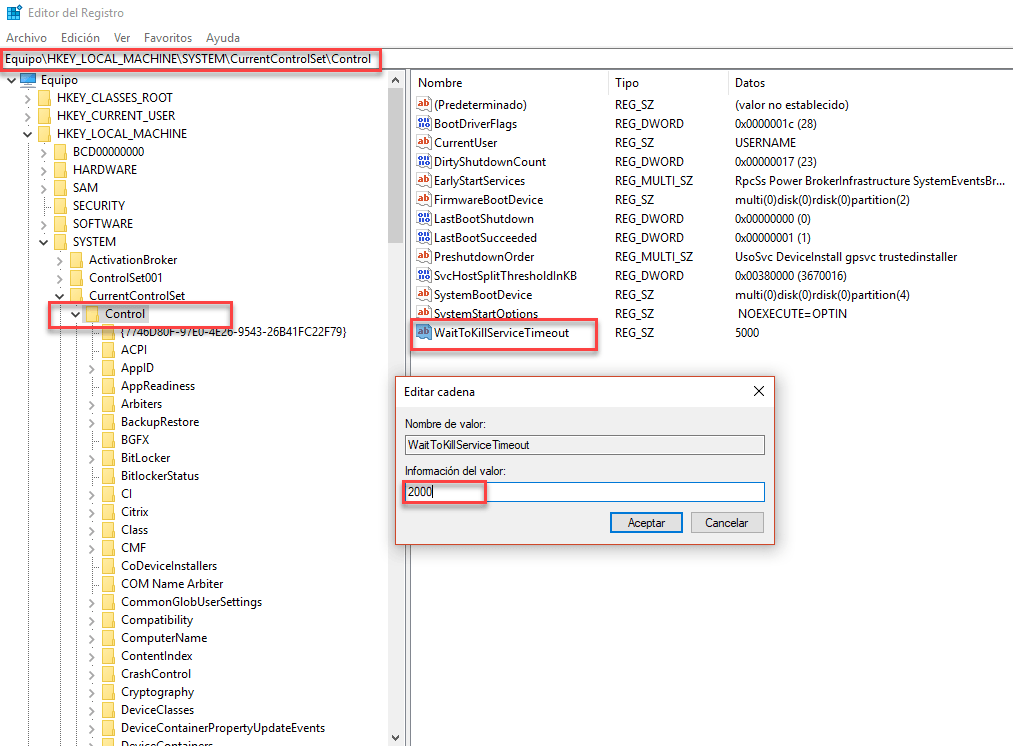Collapse the SYSTEM key node
The width and height of the screenshot is (1013, 746).
click(x=43, y=242)
